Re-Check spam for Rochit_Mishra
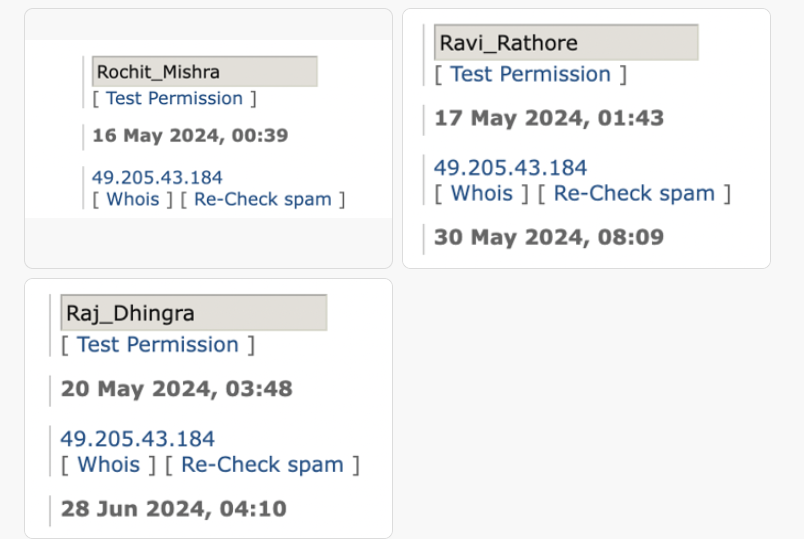This screenshot has width=804, height=539. point(263,199)
